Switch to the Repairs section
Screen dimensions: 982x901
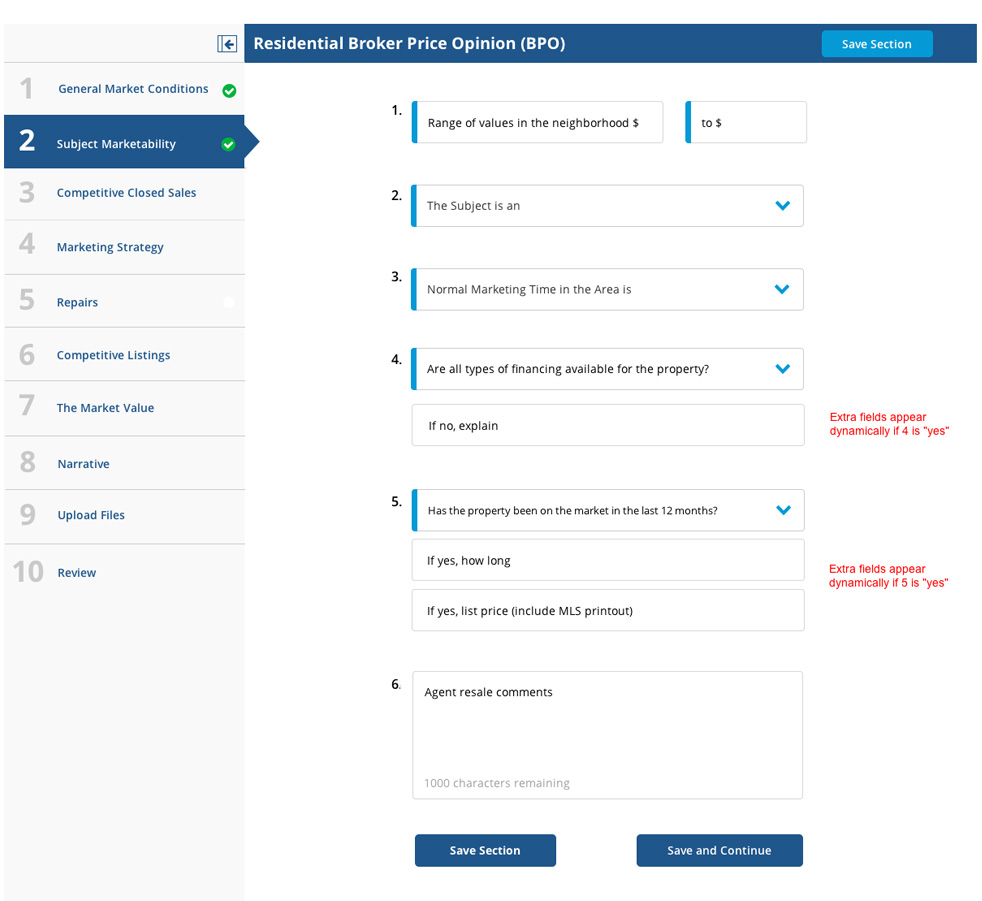pos(77,302)
